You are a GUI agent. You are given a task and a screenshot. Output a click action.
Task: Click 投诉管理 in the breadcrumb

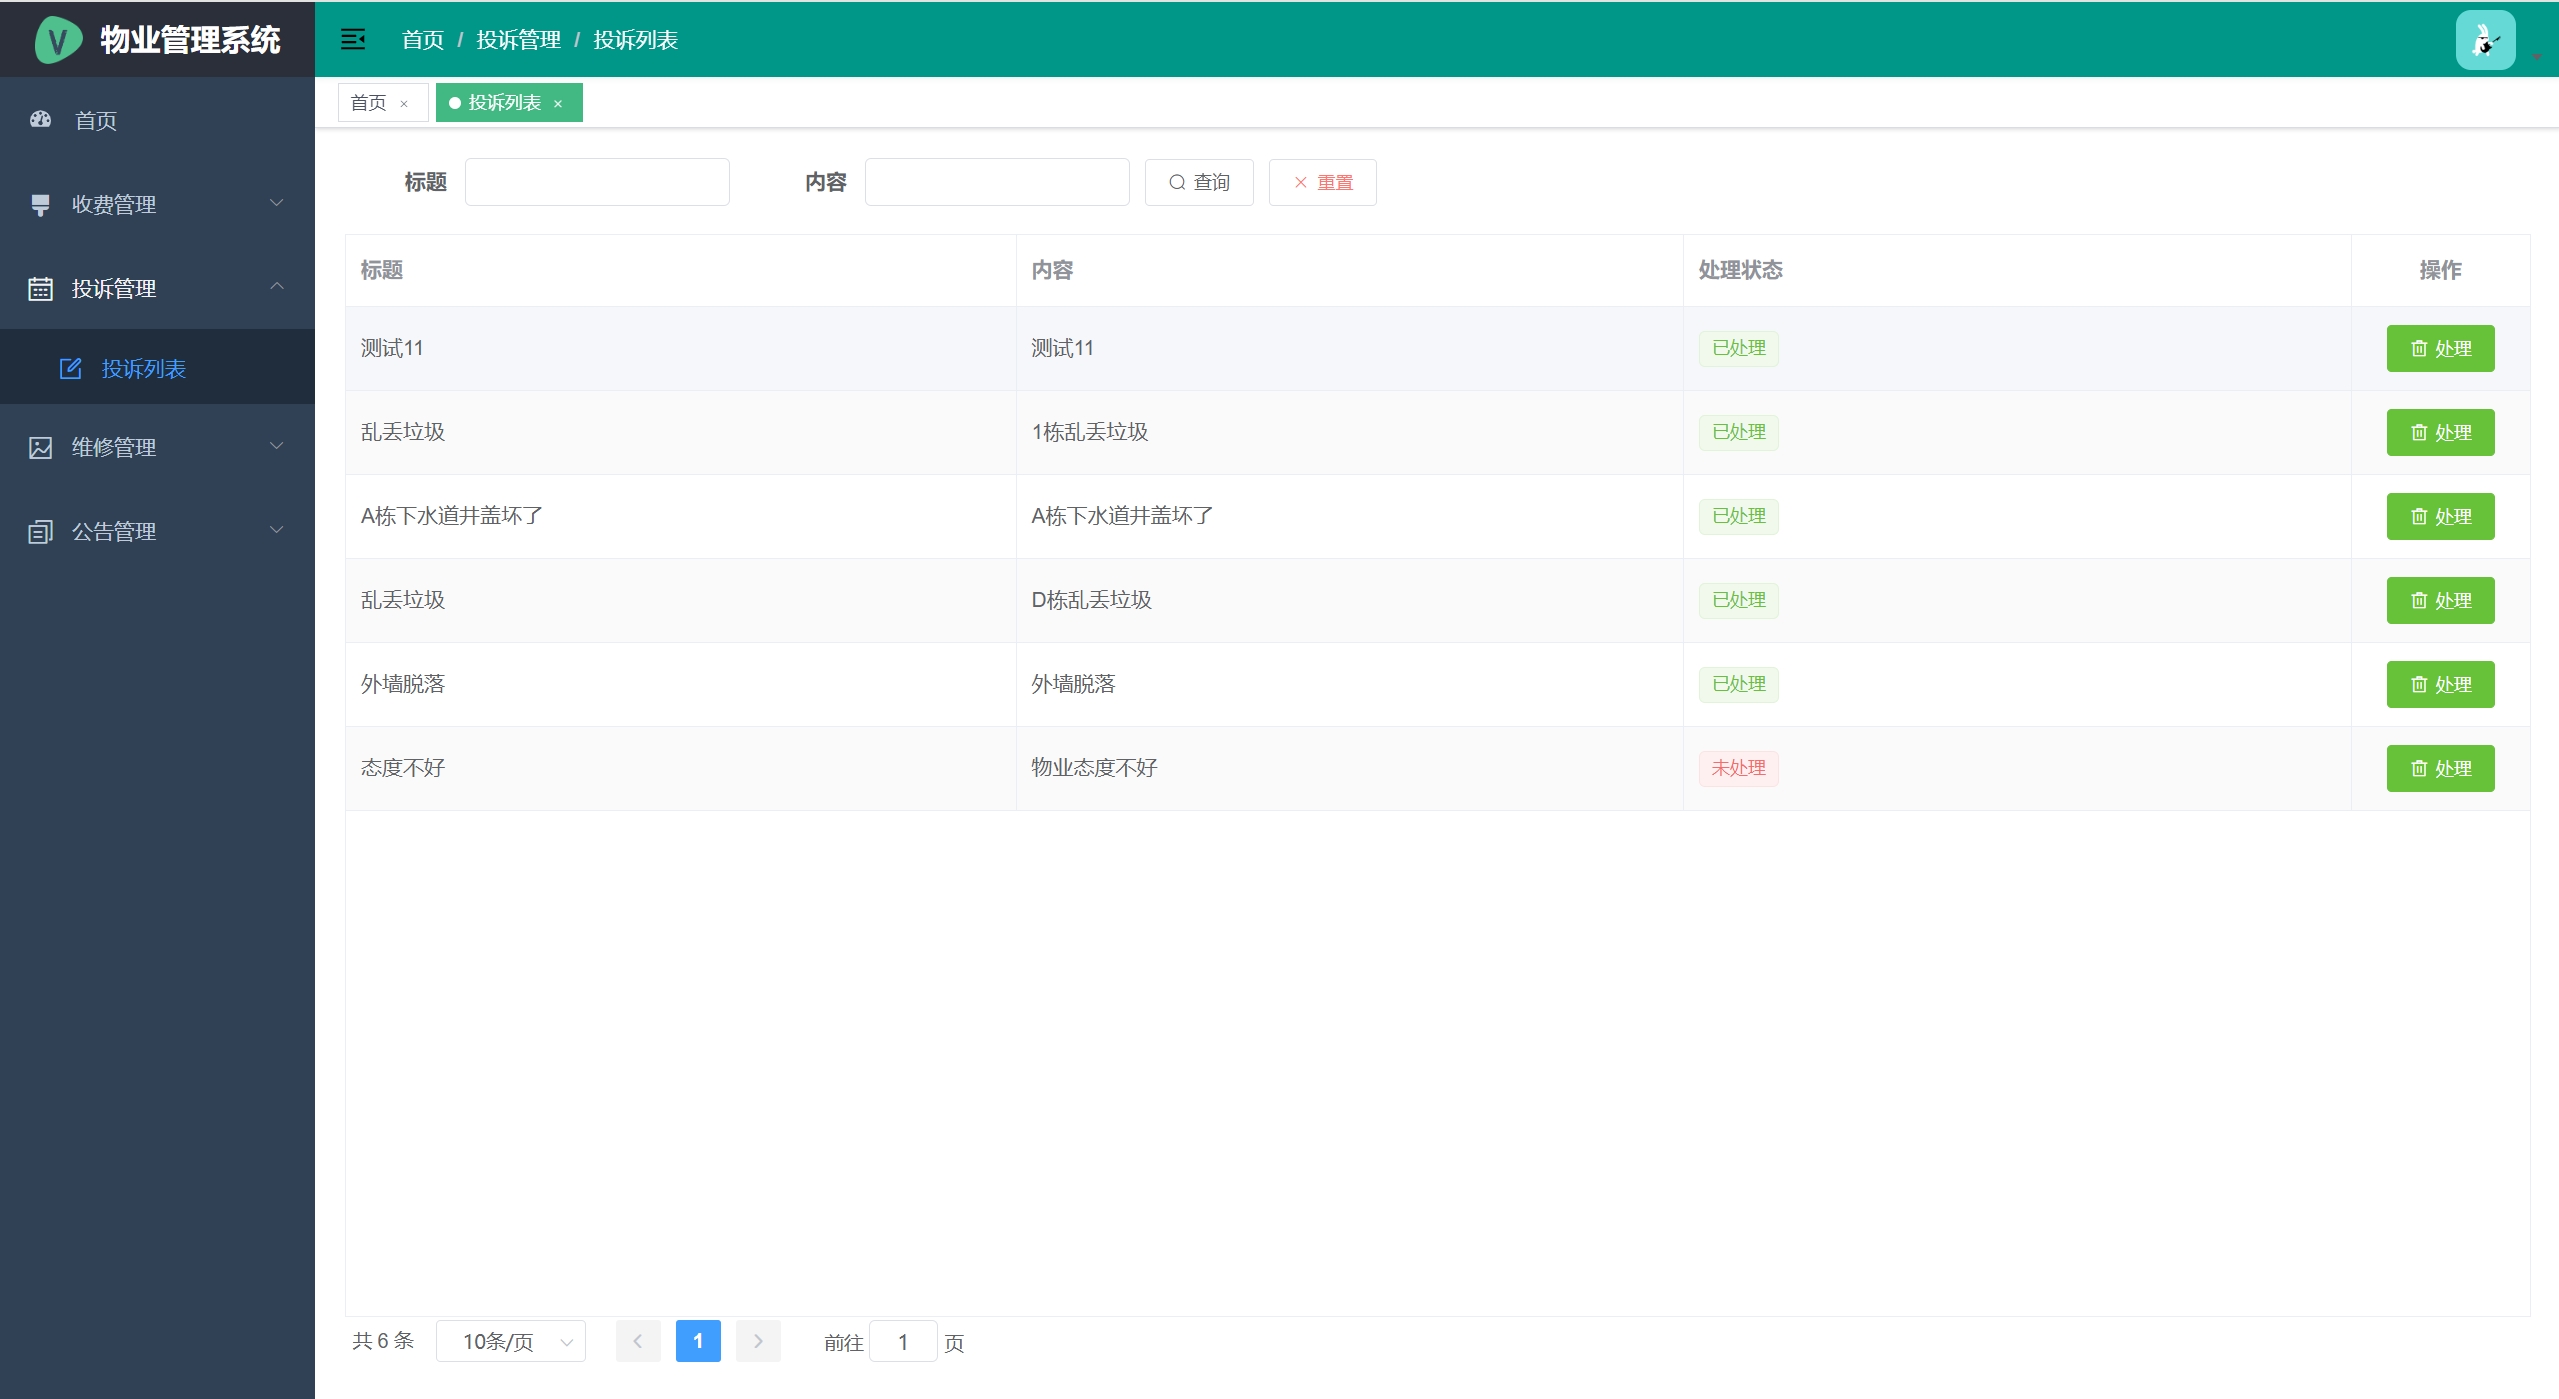tap(518, 40)
